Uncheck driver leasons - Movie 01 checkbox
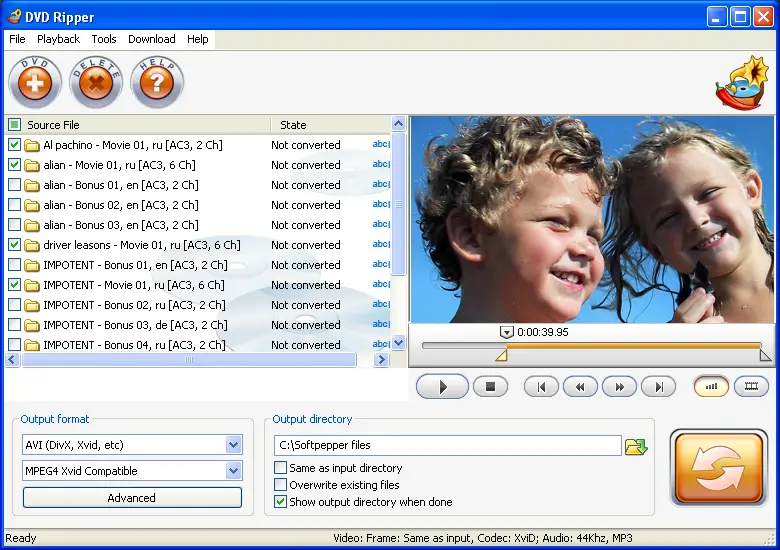The width and height of the screenshot is (780, 550). [x=14, y=245]
